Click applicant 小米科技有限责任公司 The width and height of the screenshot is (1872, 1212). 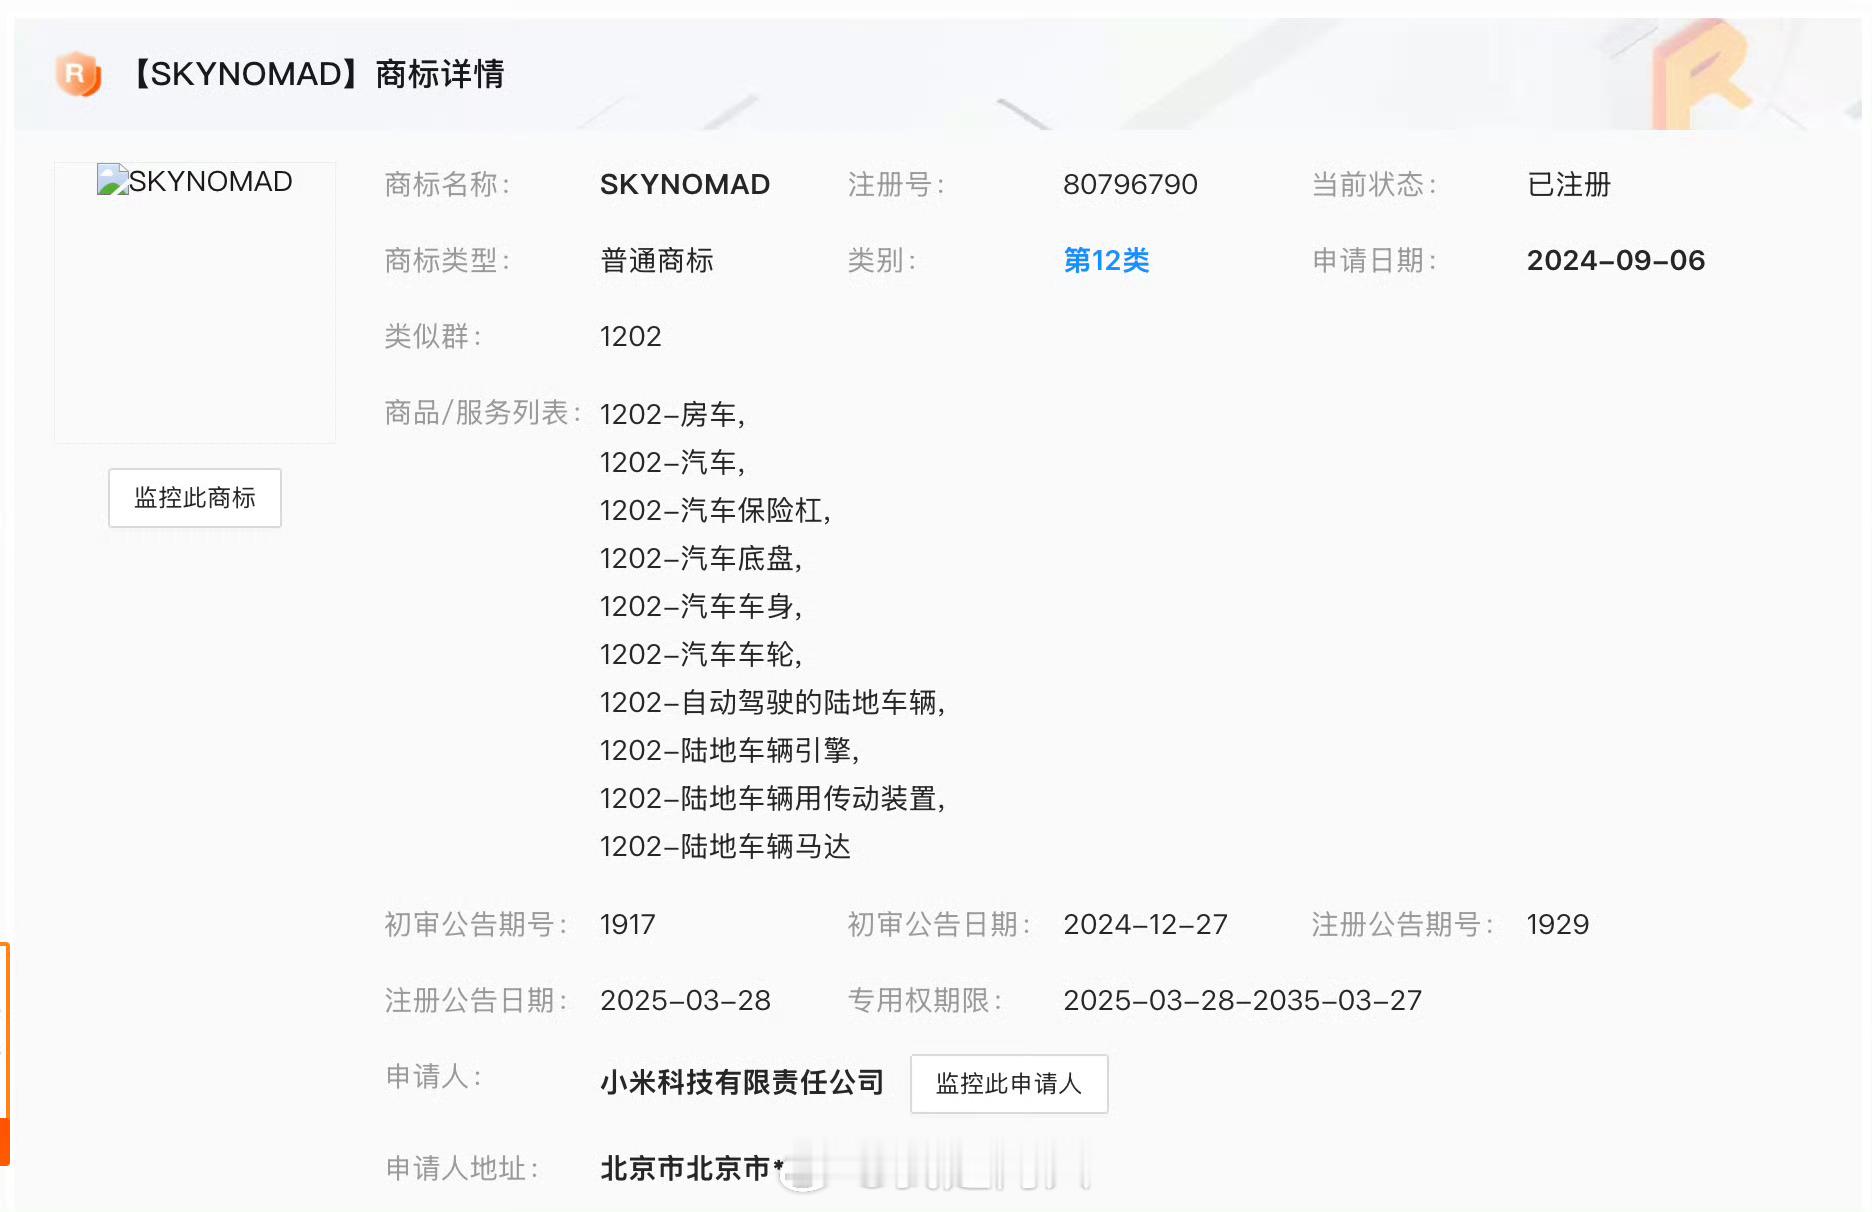pos(742,1082)
